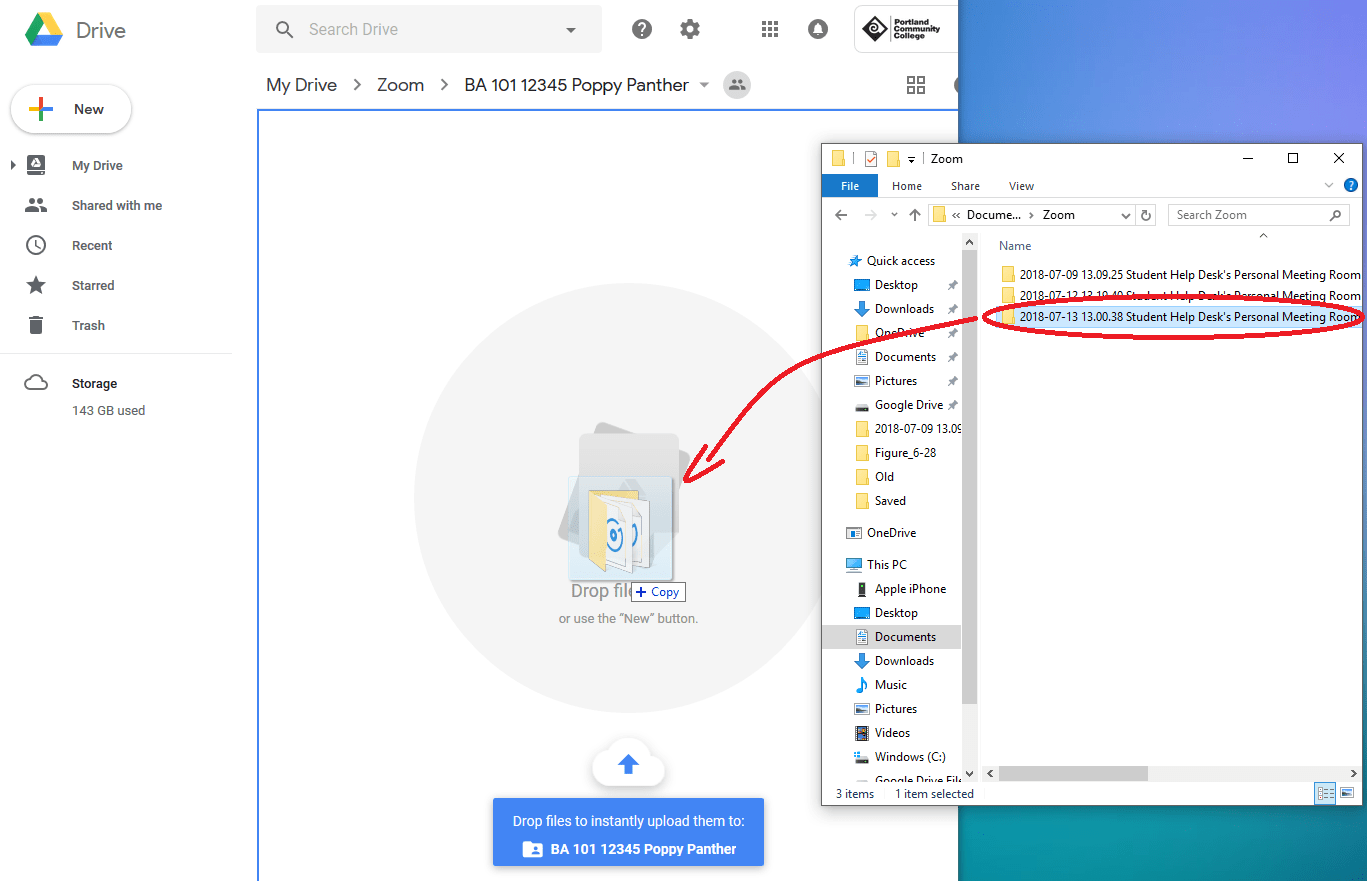
Task: Go to My Drive in the breadcrumb
Action: click(x=301, y=85)
